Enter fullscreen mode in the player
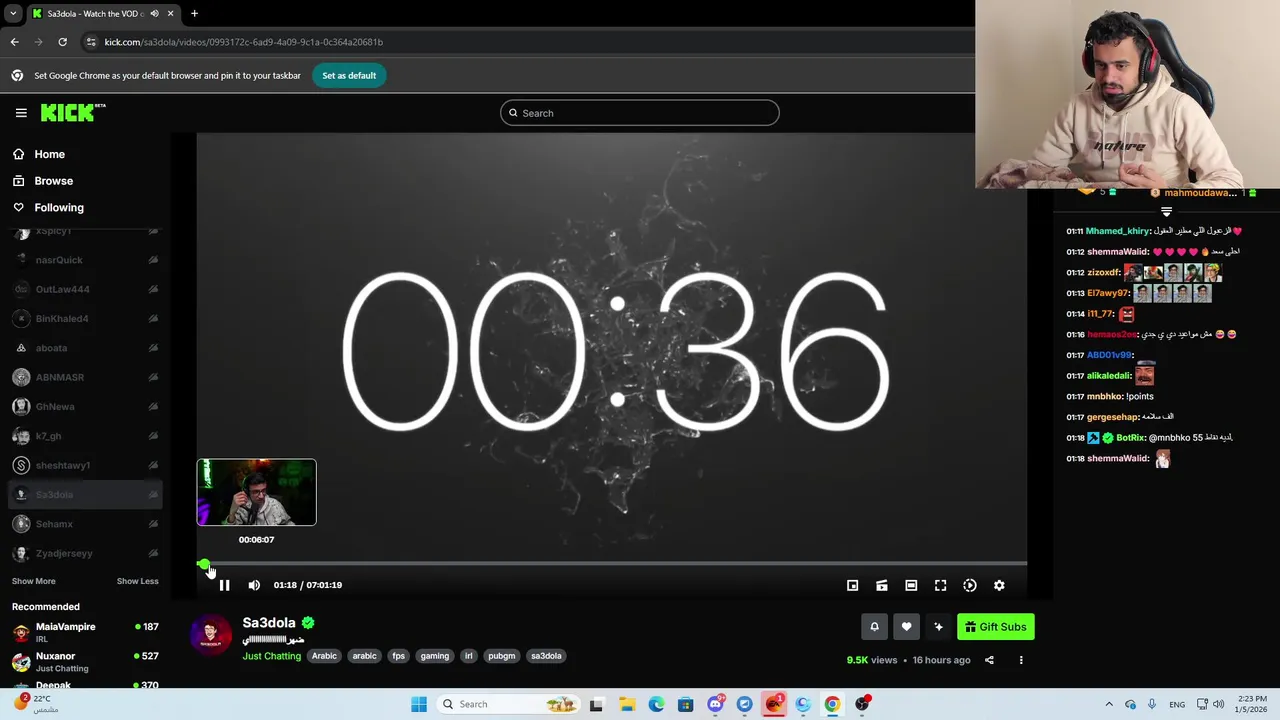Viewport: 1280px width, 720px height. (x=940, y=585)
